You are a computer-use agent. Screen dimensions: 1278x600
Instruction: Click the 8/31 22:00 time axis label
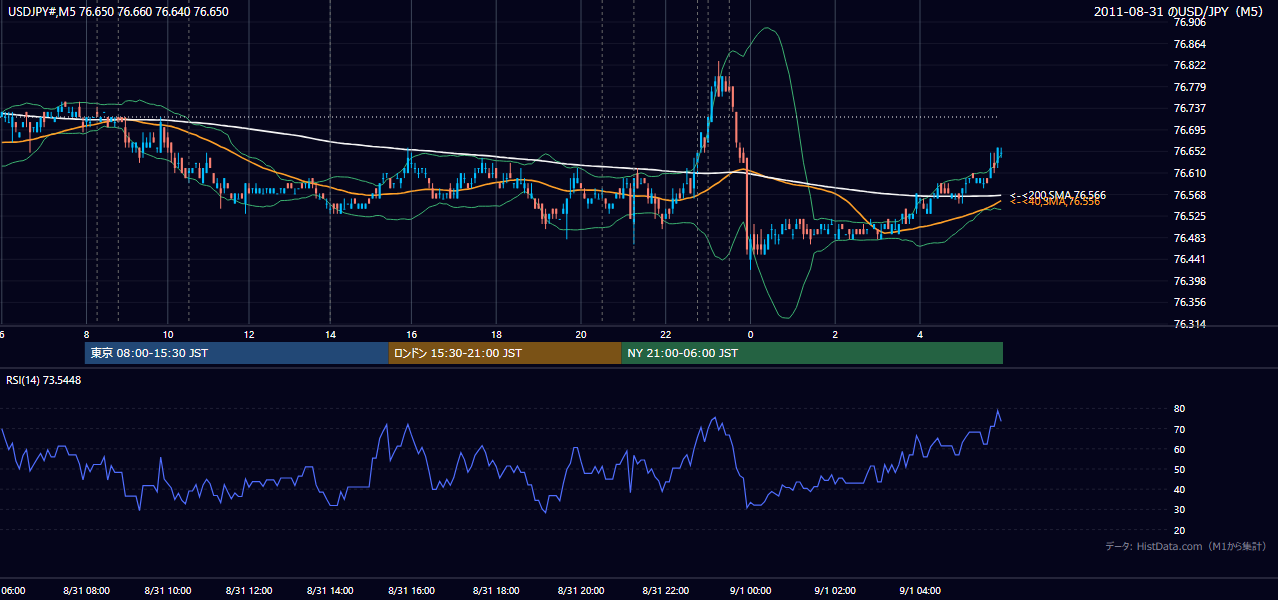coord(666,591)
